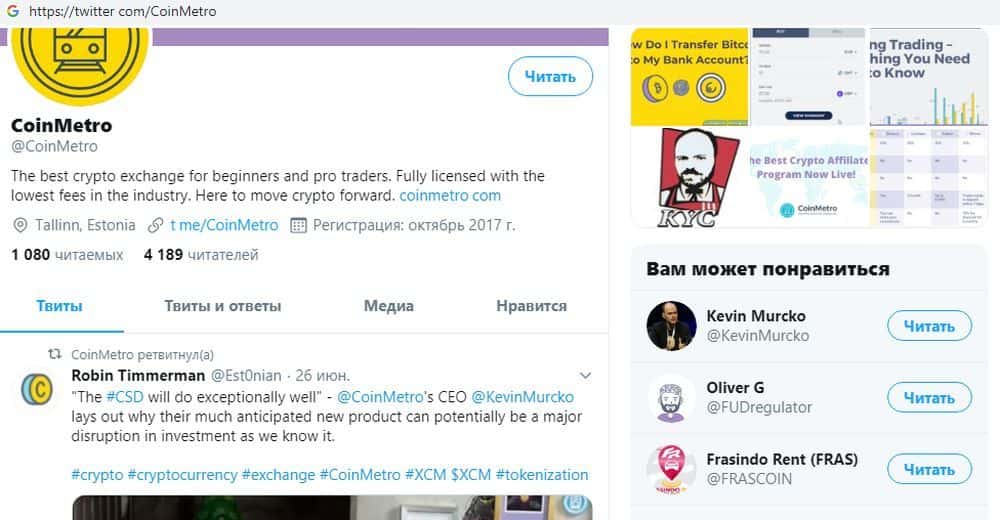Click the Google icon in the address bar
The width and height of the screenshot is (1000, 520).
12,12
